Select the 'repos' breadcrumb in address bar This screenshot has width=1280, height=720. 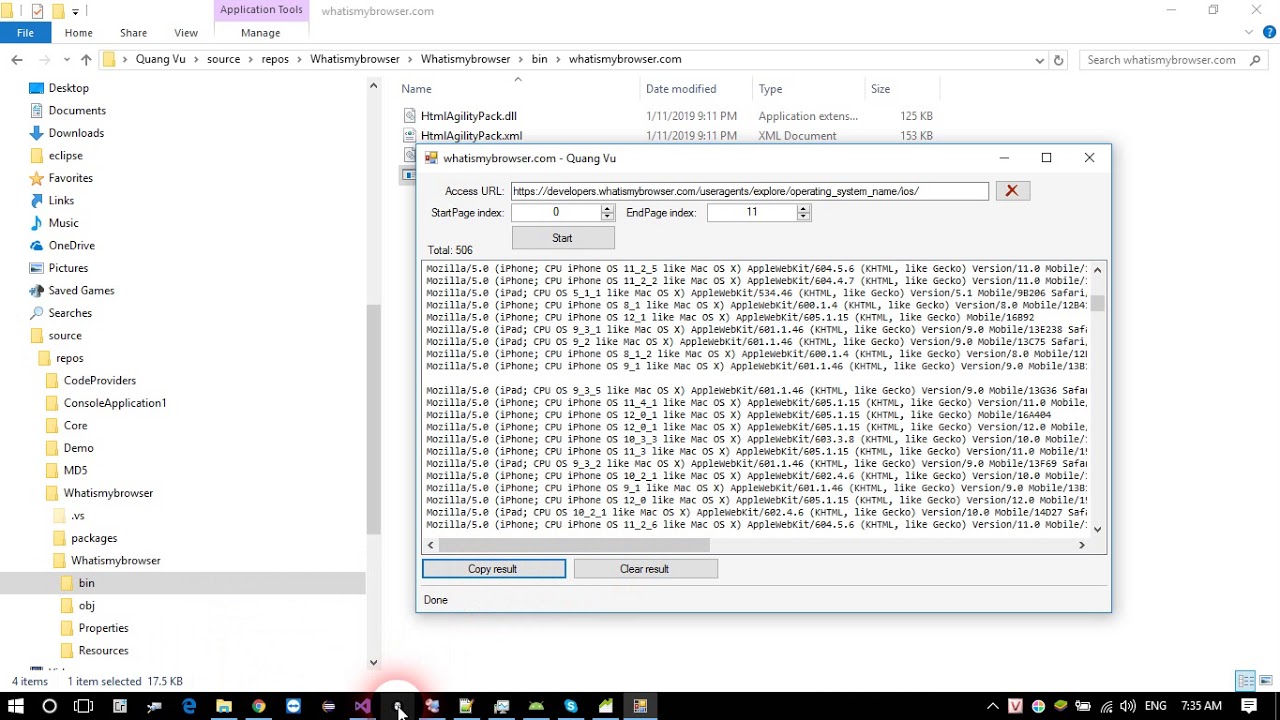[275, 60]
